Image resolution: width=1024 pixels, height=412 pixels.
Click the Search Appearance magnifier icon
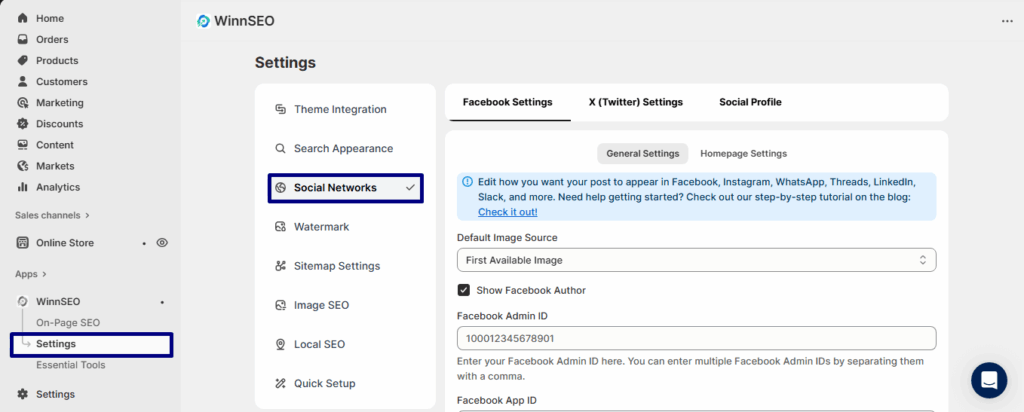[x=280, y=148]
